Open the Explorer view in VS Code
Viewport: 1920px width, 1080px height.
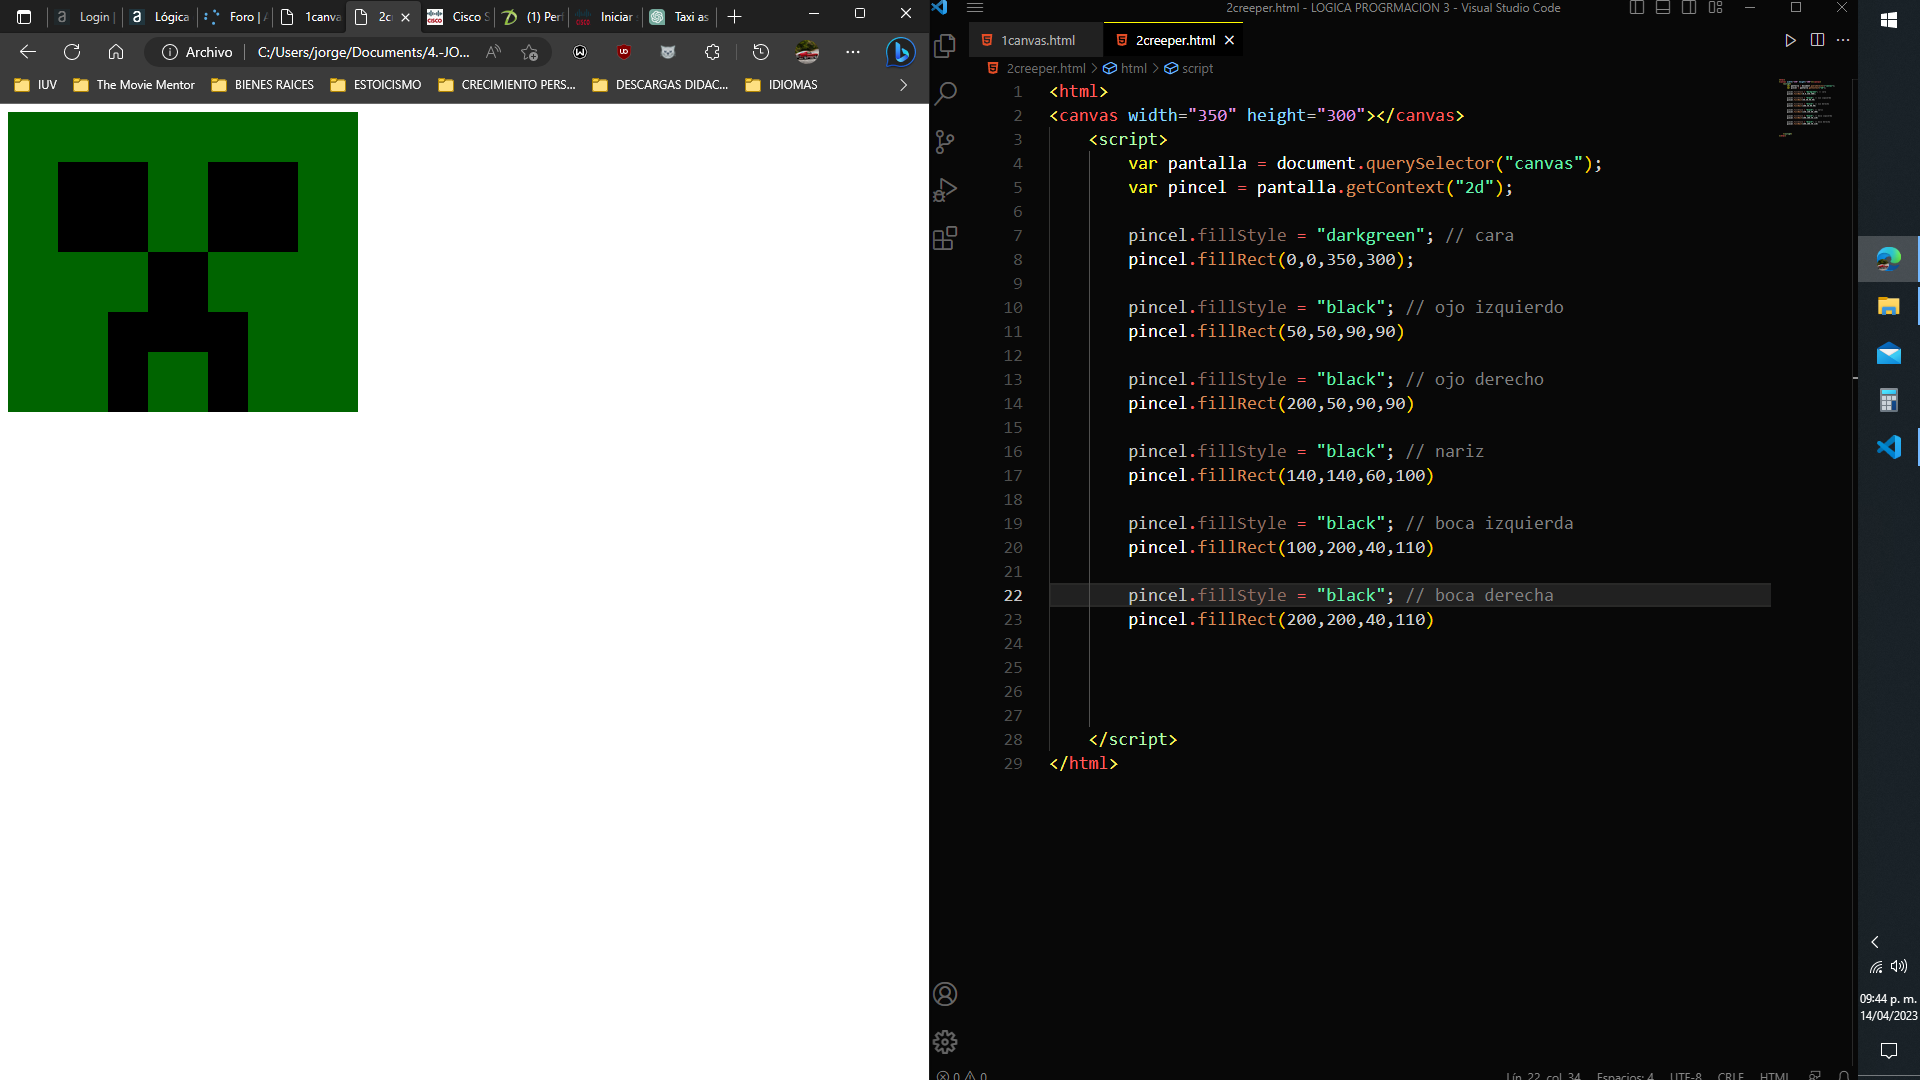(945, 45)
